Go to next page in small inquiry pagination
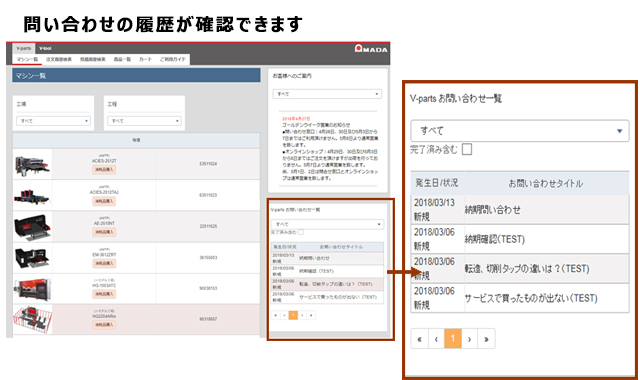This screenshot has width=640, height=380. point(302,315)
